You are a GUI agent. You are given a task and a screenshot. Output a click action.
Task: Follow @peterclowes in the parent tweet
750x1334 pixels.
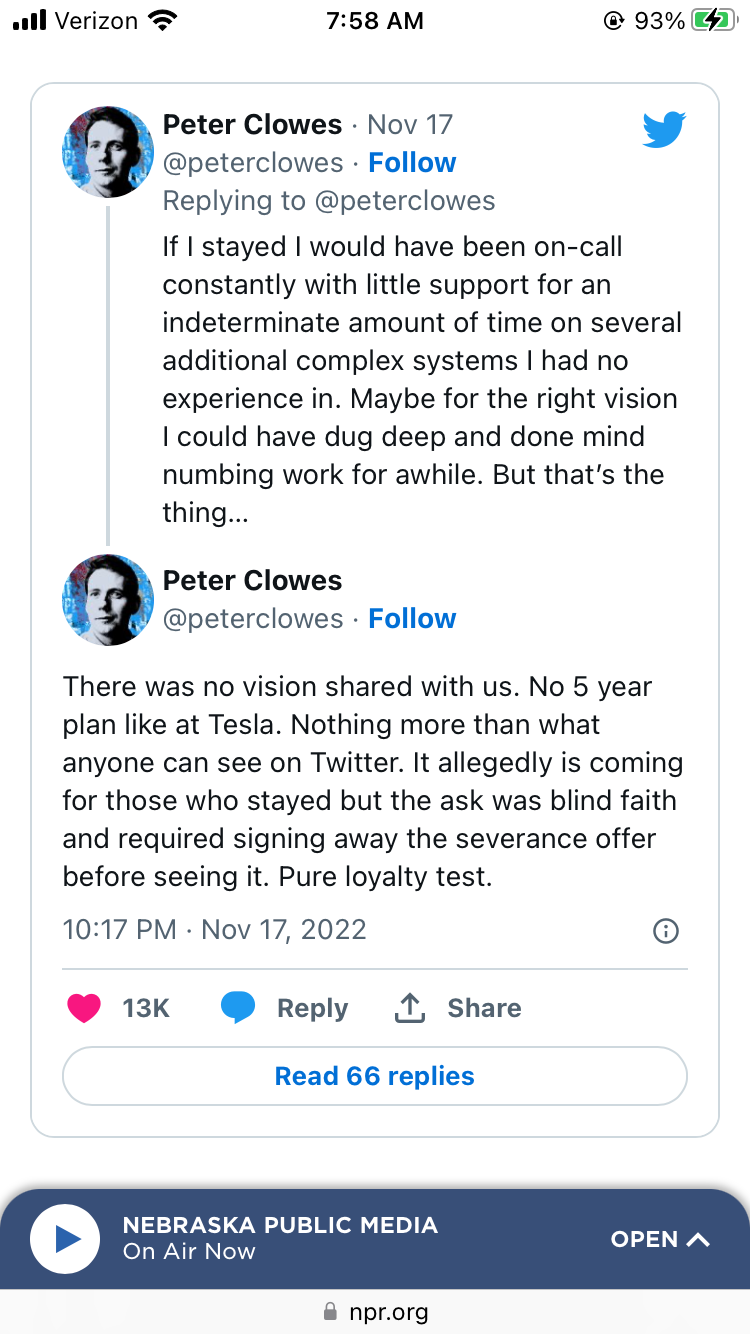[x=412, y=163]
